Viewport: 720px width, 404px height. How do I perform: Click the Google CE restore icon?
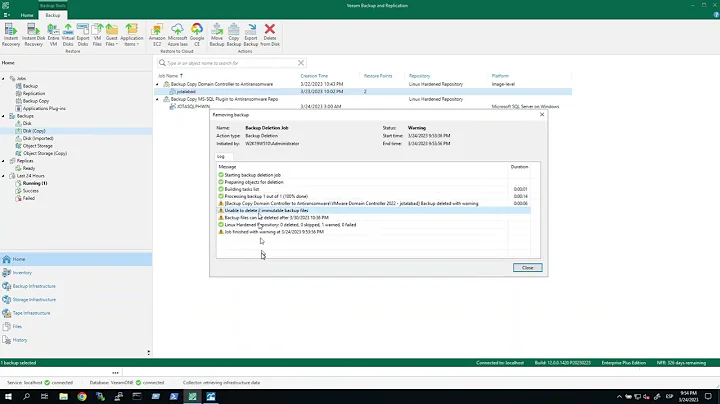[197, 35]
